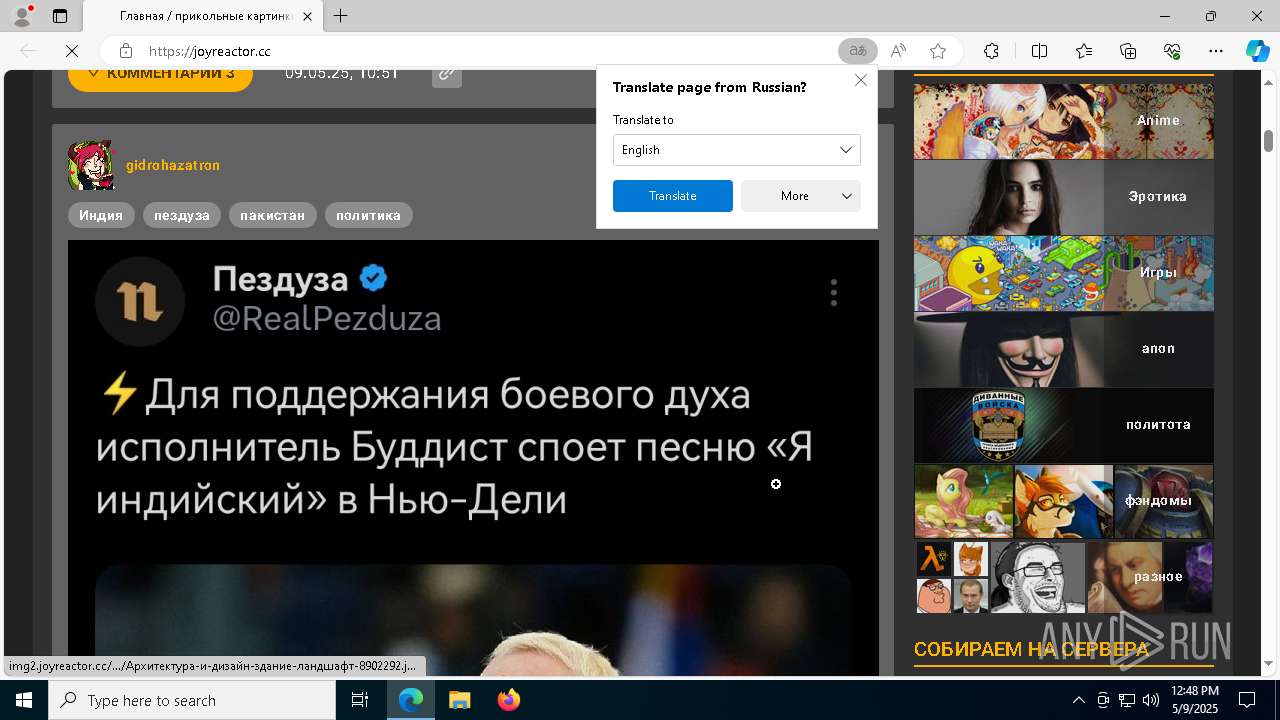Select the Индия tag
The width and height of the screenshot is (1280, 720).
[101, 215]
